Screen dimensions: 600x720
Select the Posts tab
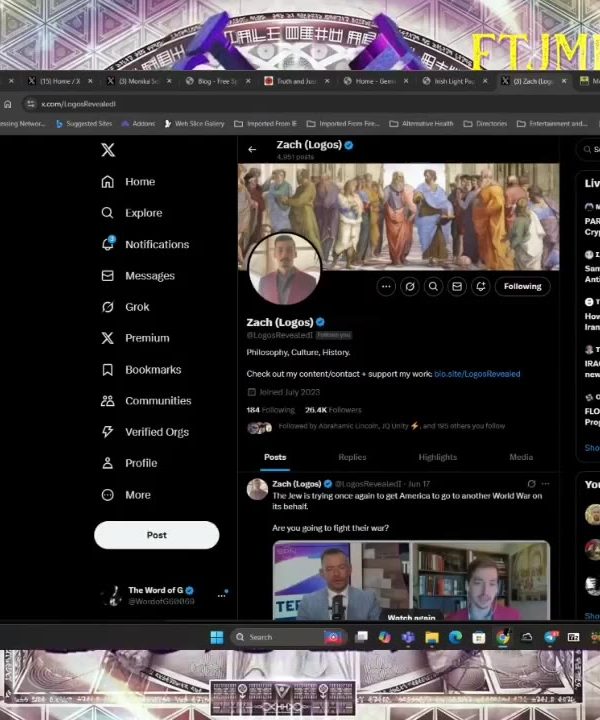[275, 457]
